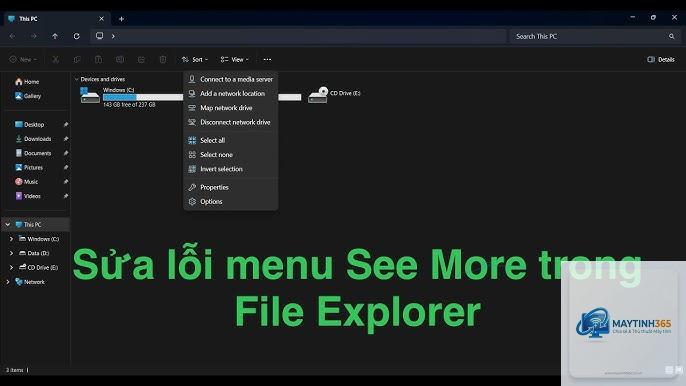This screenshot has width=686, height=386.
Task: Choose Add a network location
Action: [231, 94]
